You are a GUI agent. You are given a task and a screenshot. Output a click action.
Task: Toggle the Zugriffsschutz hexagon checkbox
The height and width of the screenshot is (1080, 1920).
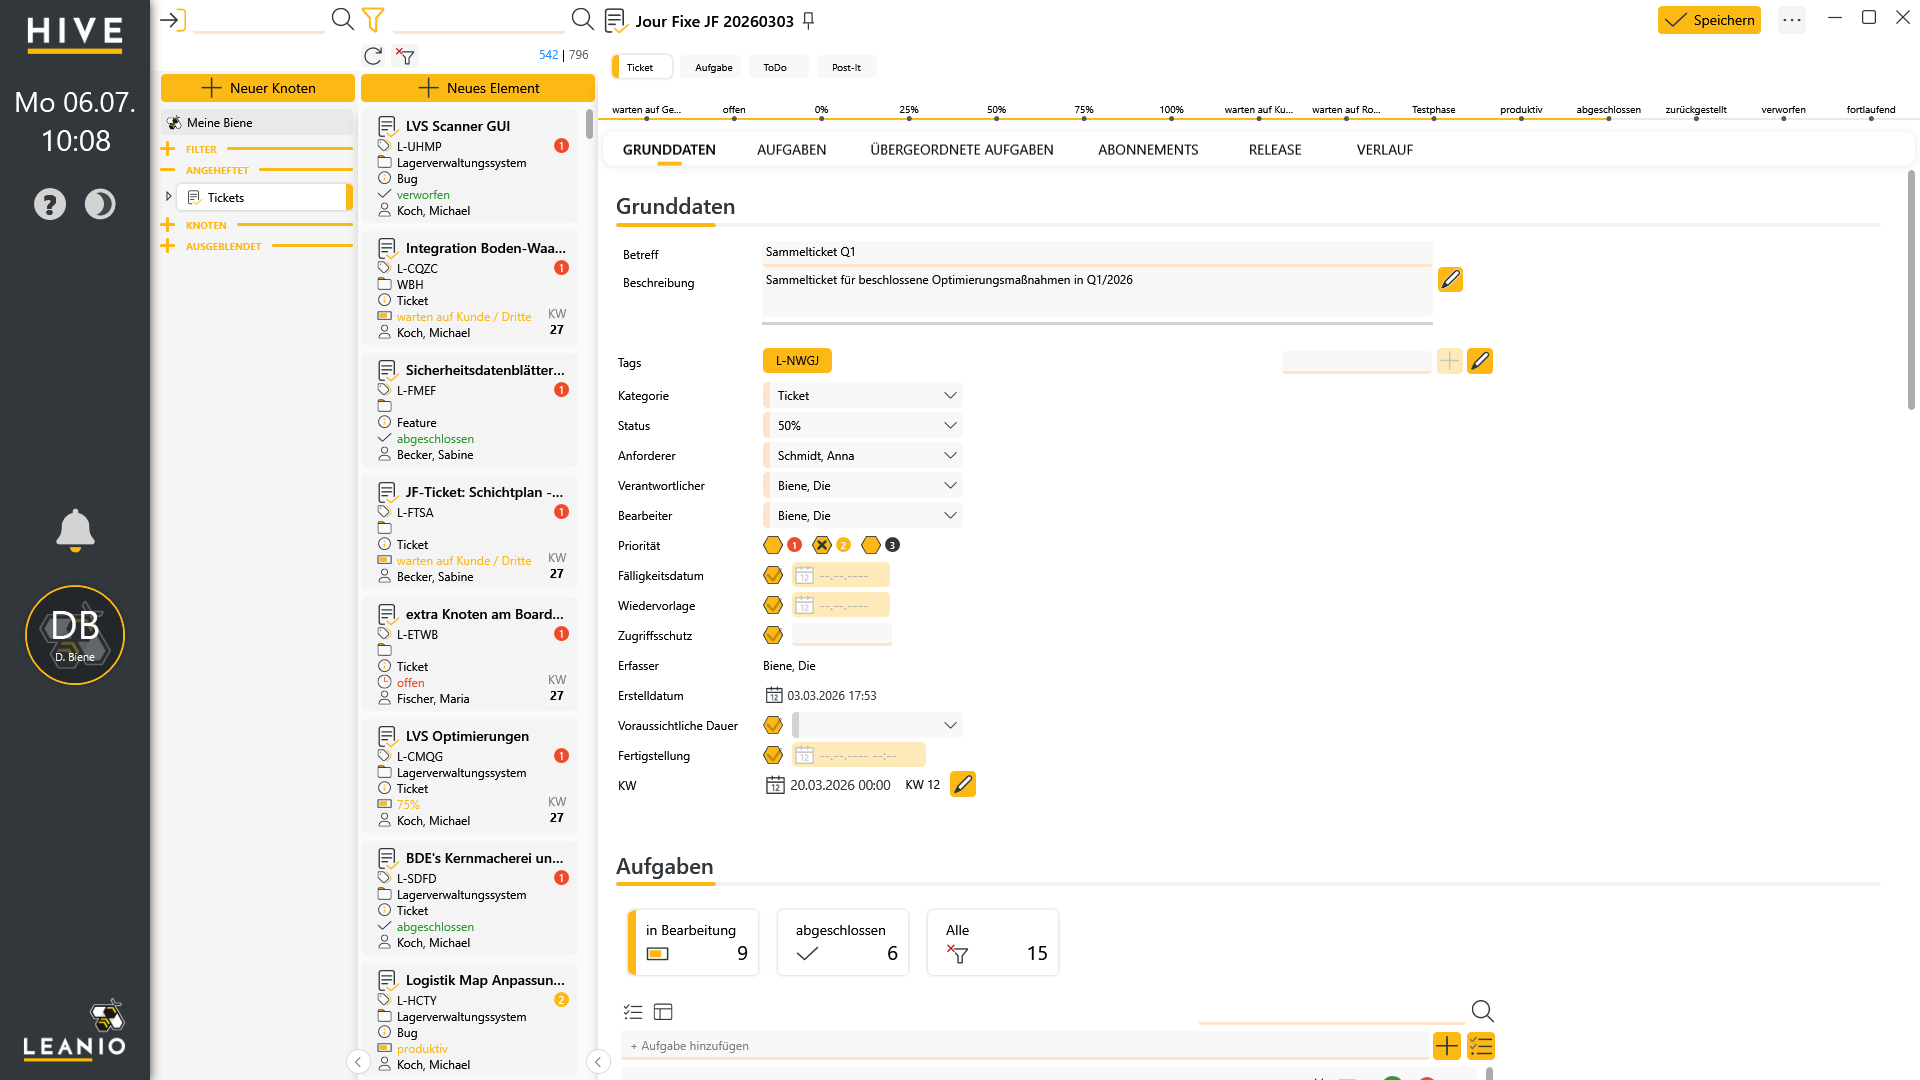pyautogui.click(x=773, y=635)
